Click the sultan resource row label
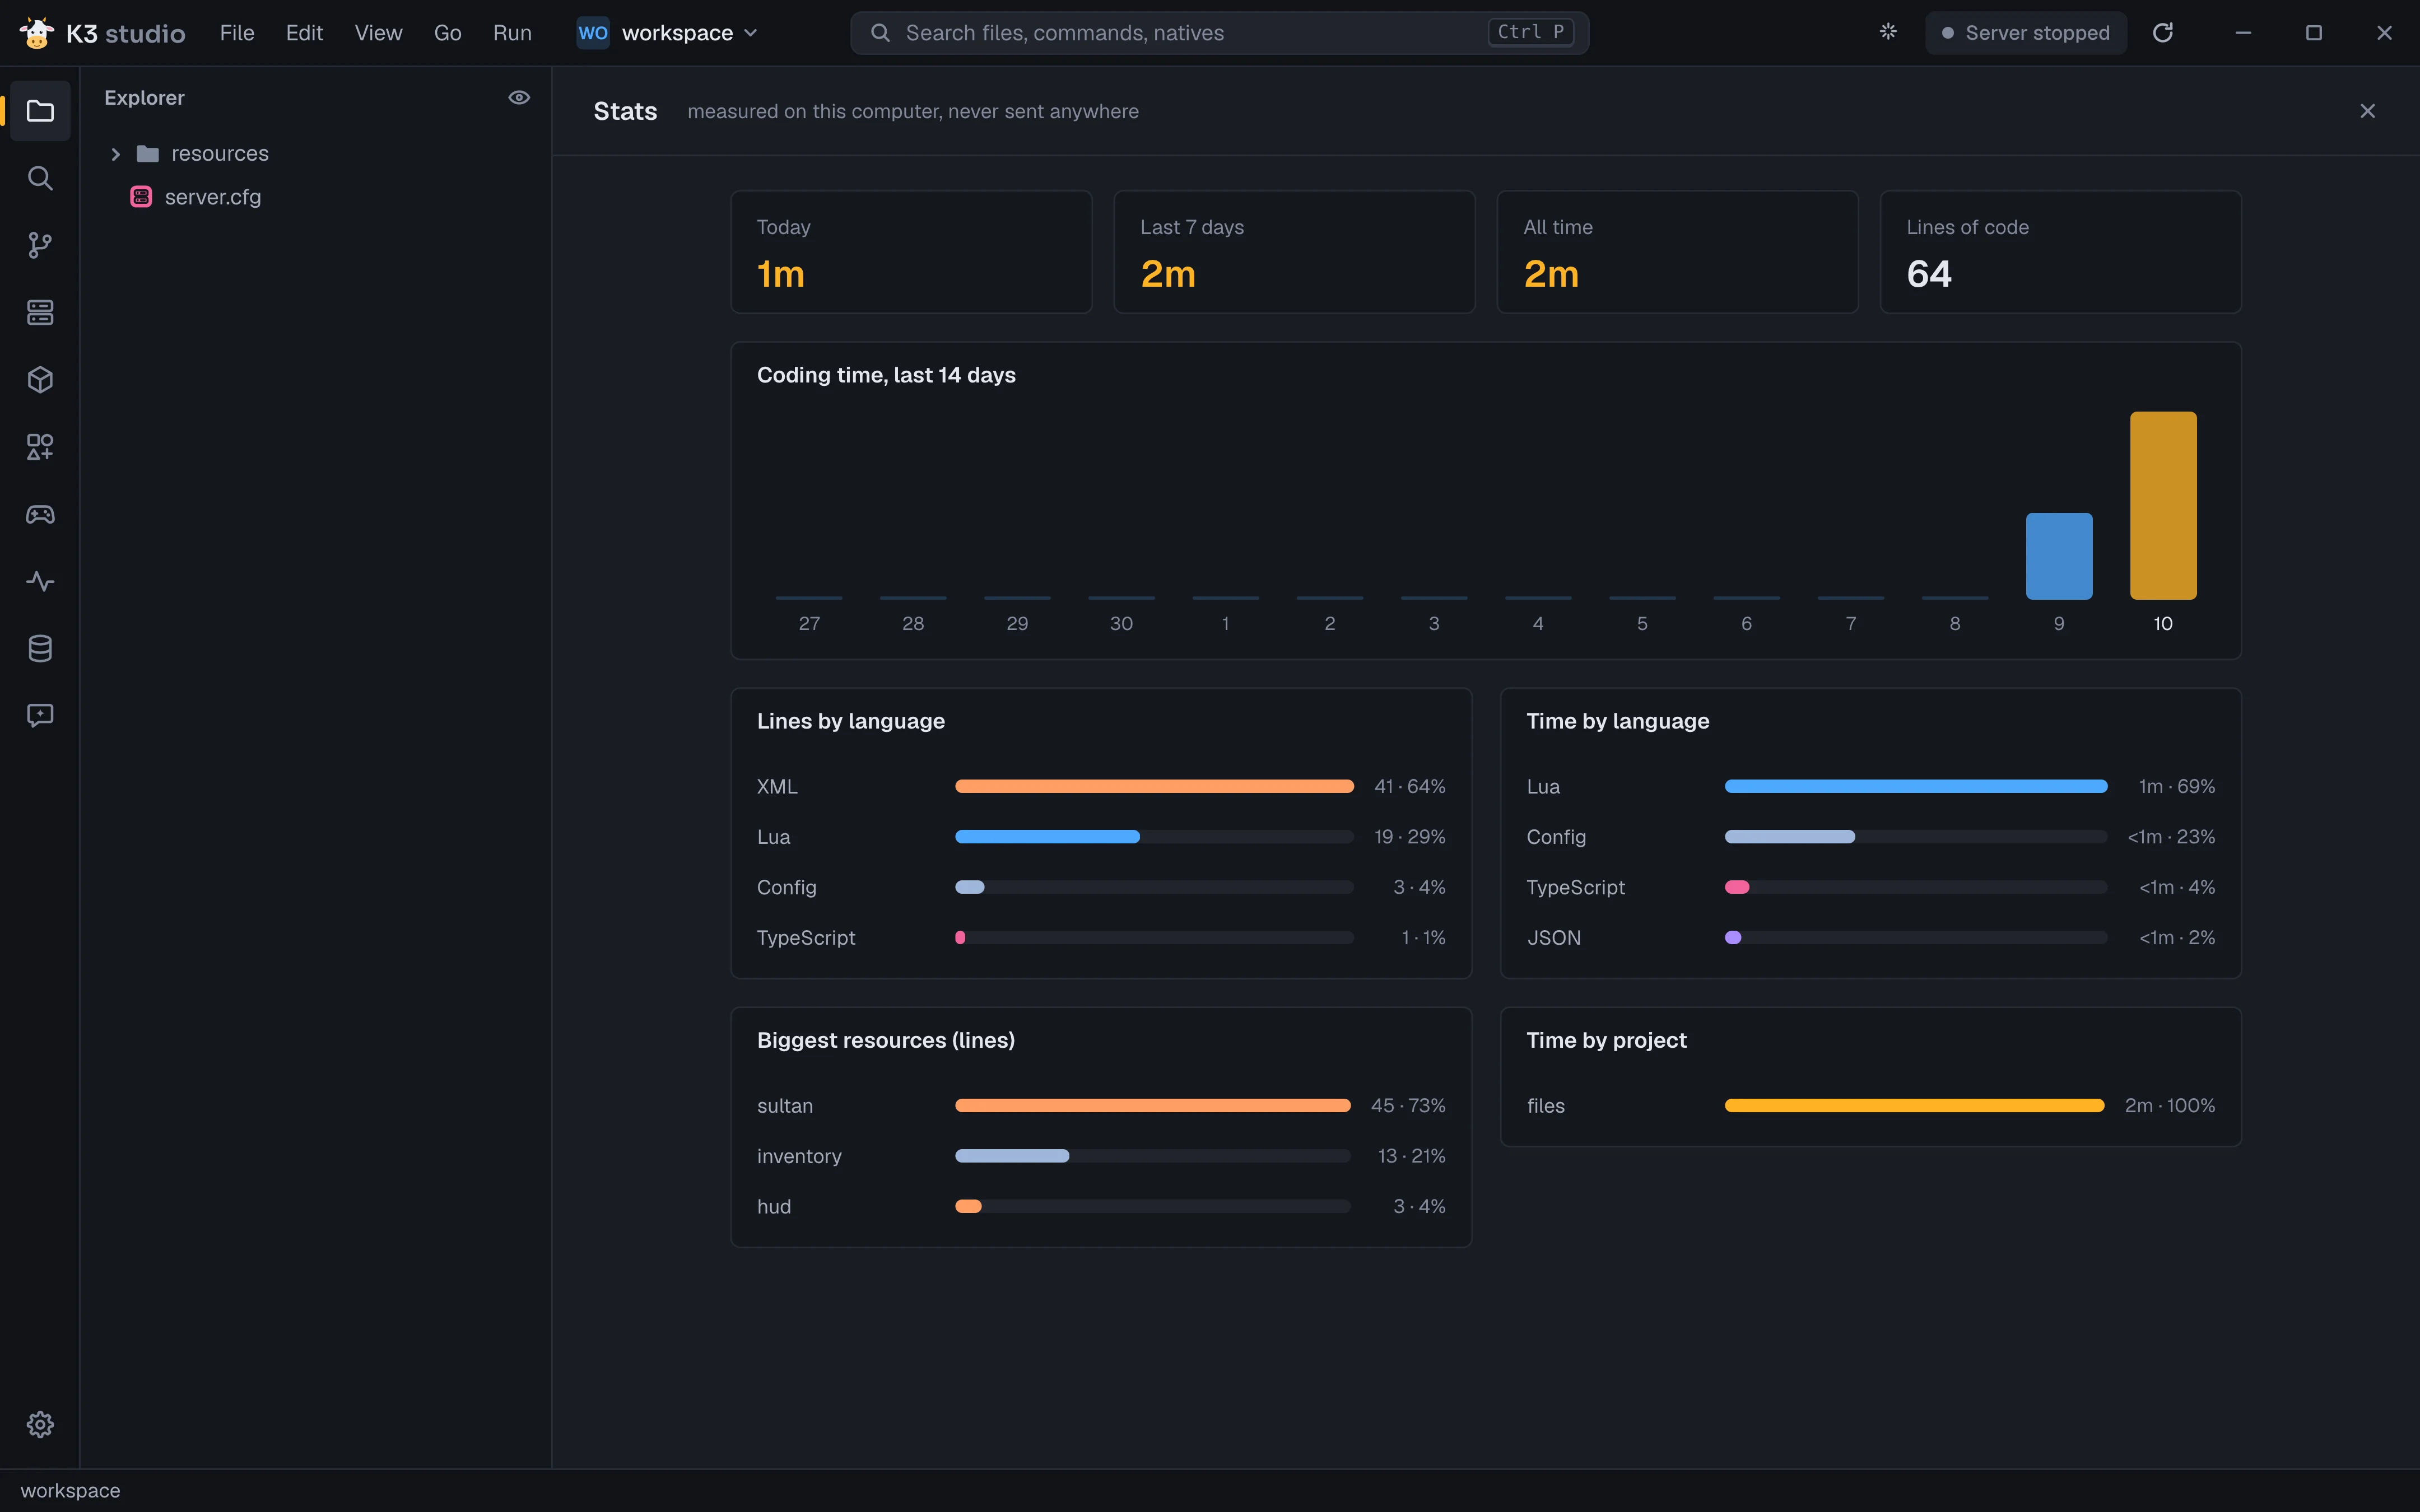The width and height of the screenshot is (2420, 1512). pos(785,1106)
